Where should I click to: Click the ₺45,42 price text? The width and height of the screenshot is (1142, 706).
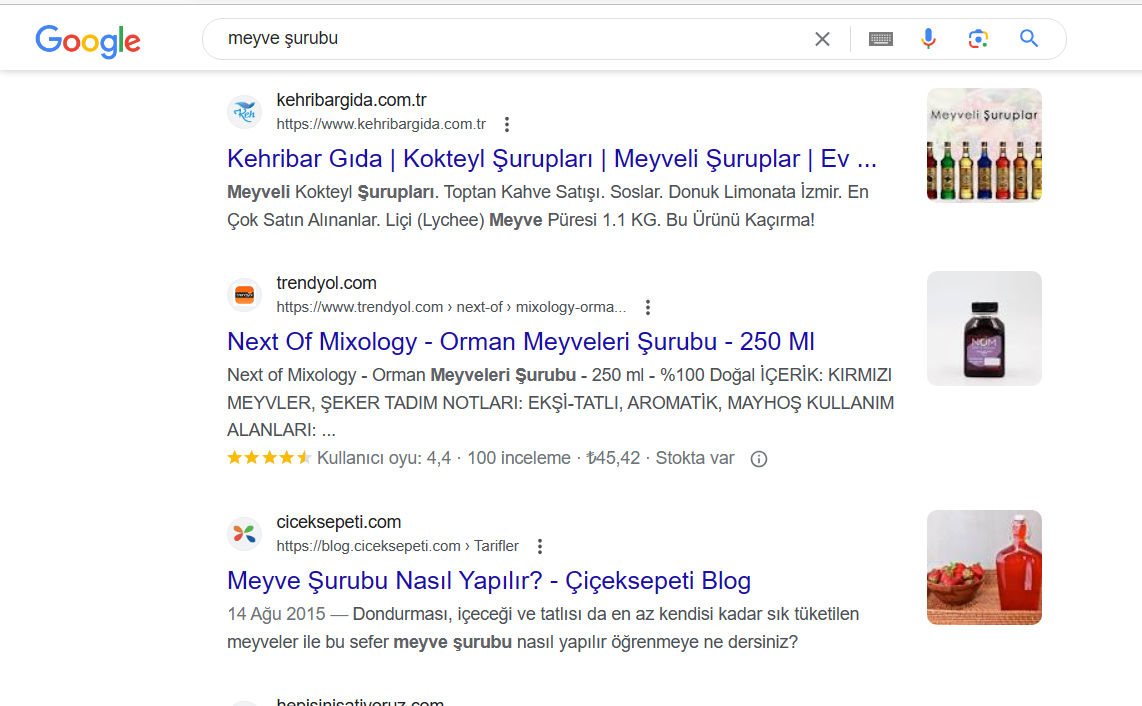click(613, 458)
